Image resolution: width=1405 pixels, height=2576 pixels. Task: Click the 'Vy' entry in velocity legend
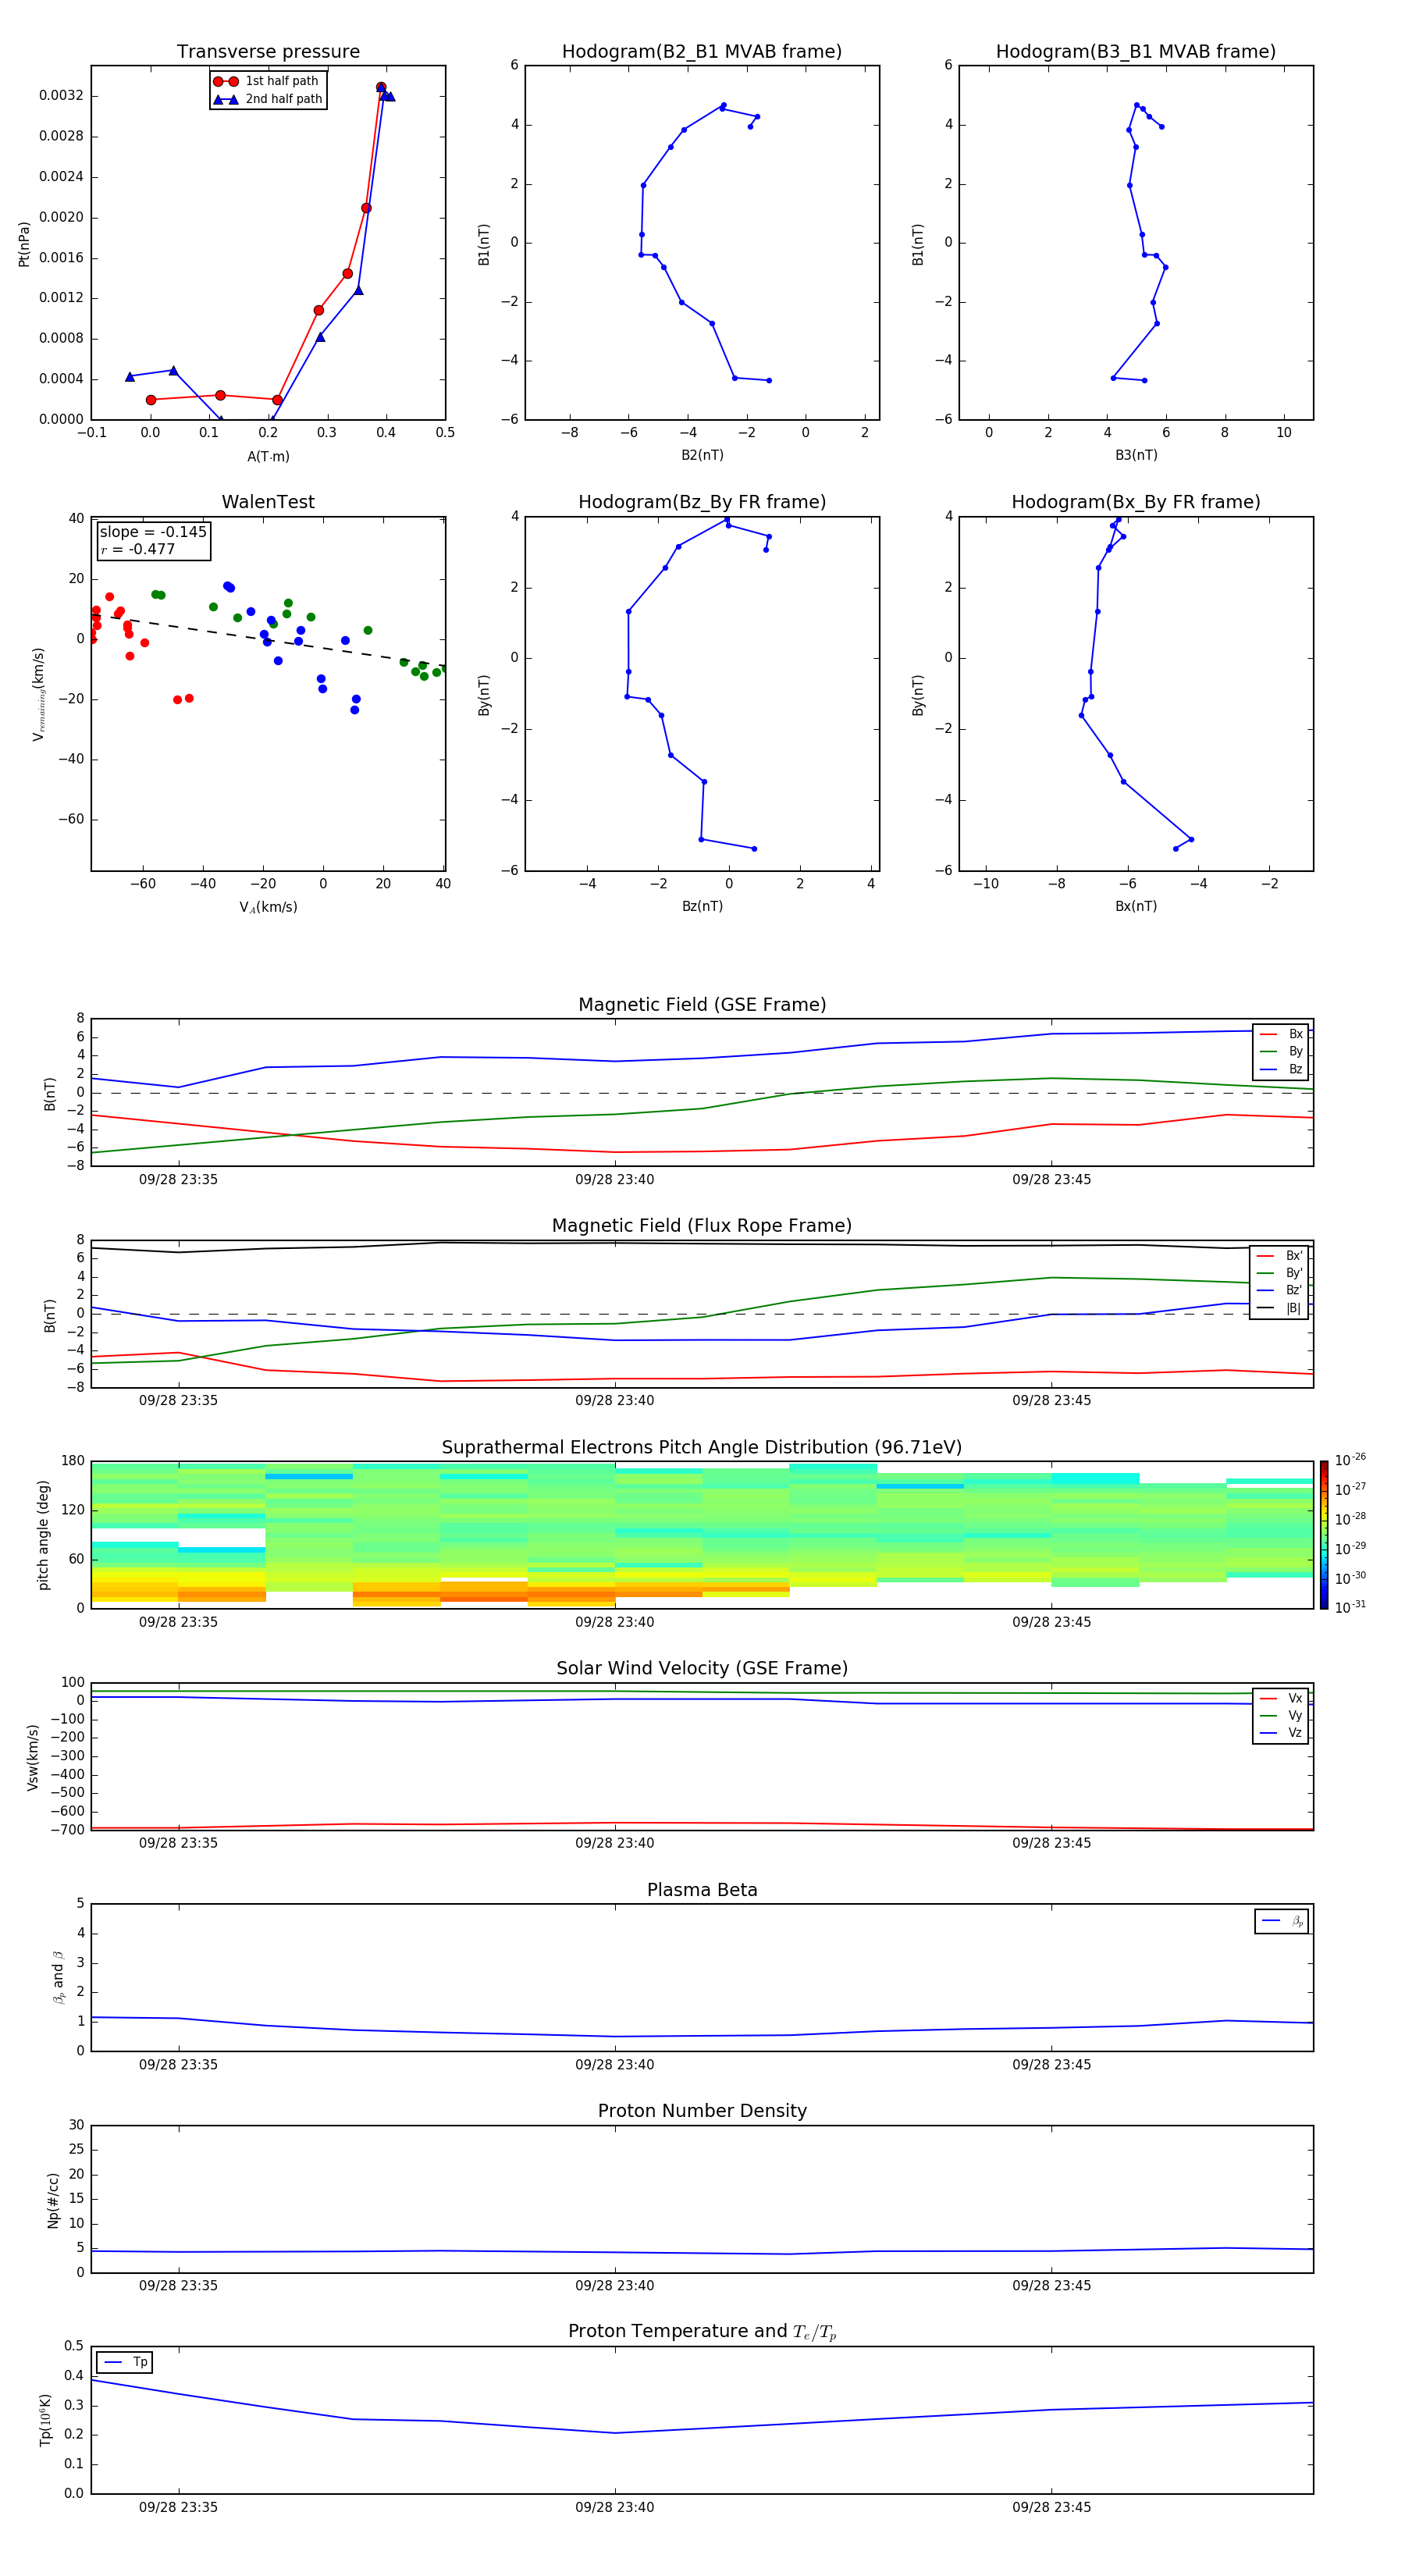click(x=1281, y=1715)
